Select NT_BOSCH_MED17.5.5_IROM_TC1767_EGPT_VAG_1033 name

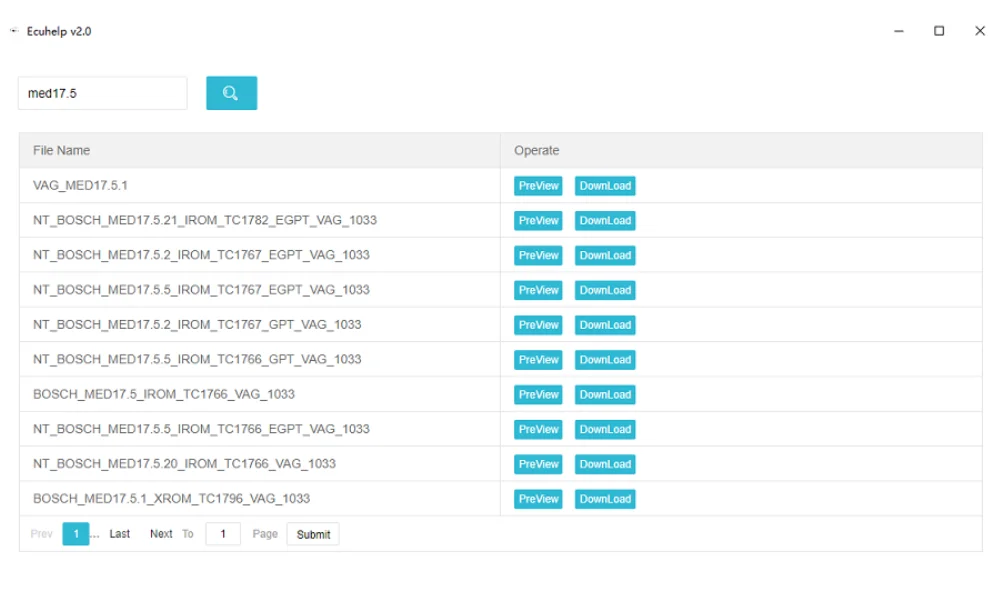(x=201, y=289)
